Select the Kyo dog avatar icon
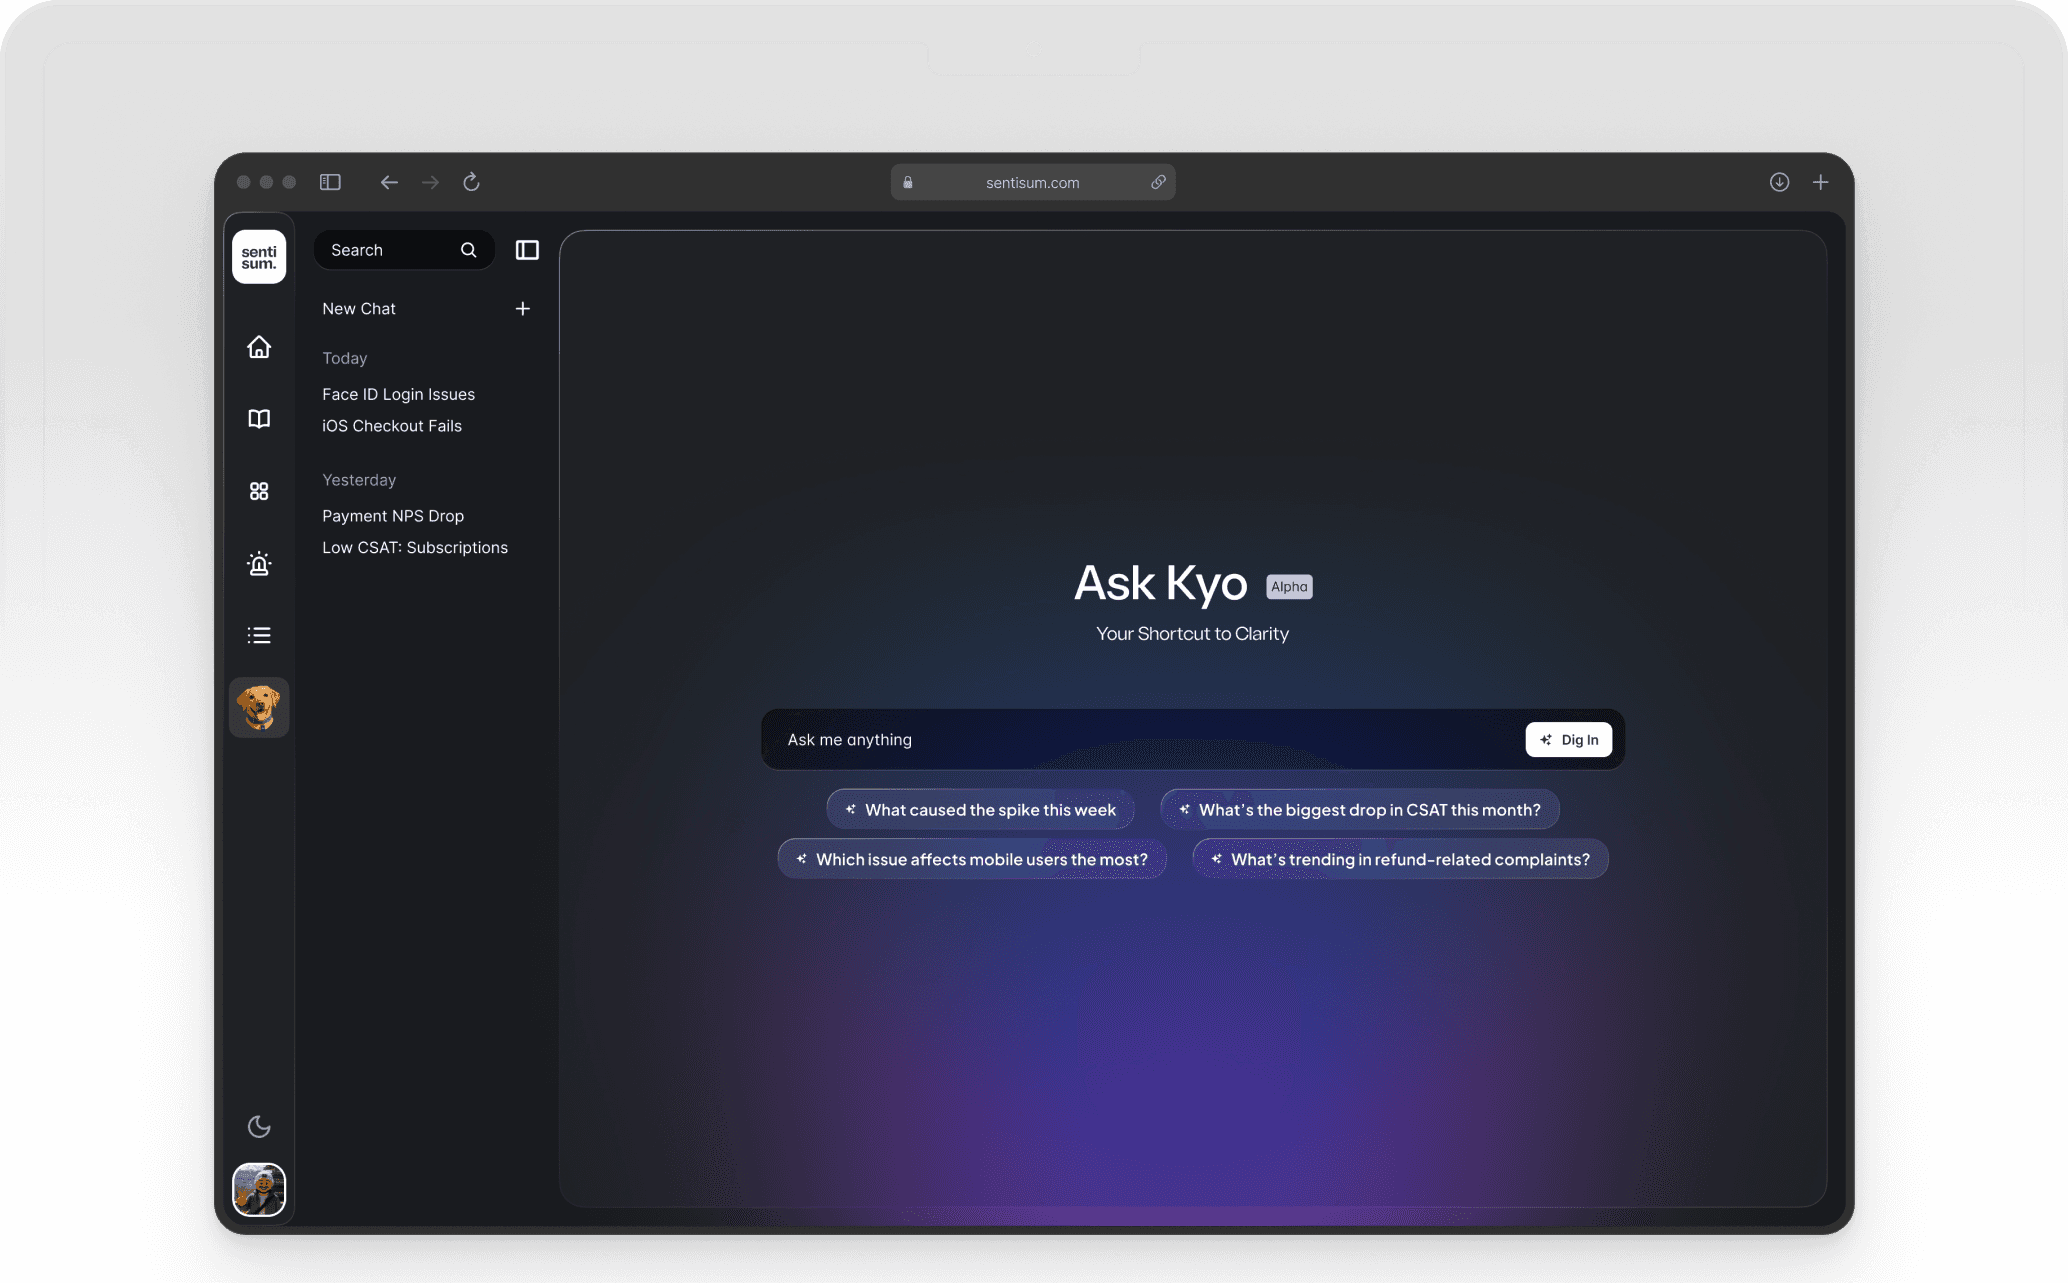This screenshot has width=2068, height=1283. click(259, 708)
